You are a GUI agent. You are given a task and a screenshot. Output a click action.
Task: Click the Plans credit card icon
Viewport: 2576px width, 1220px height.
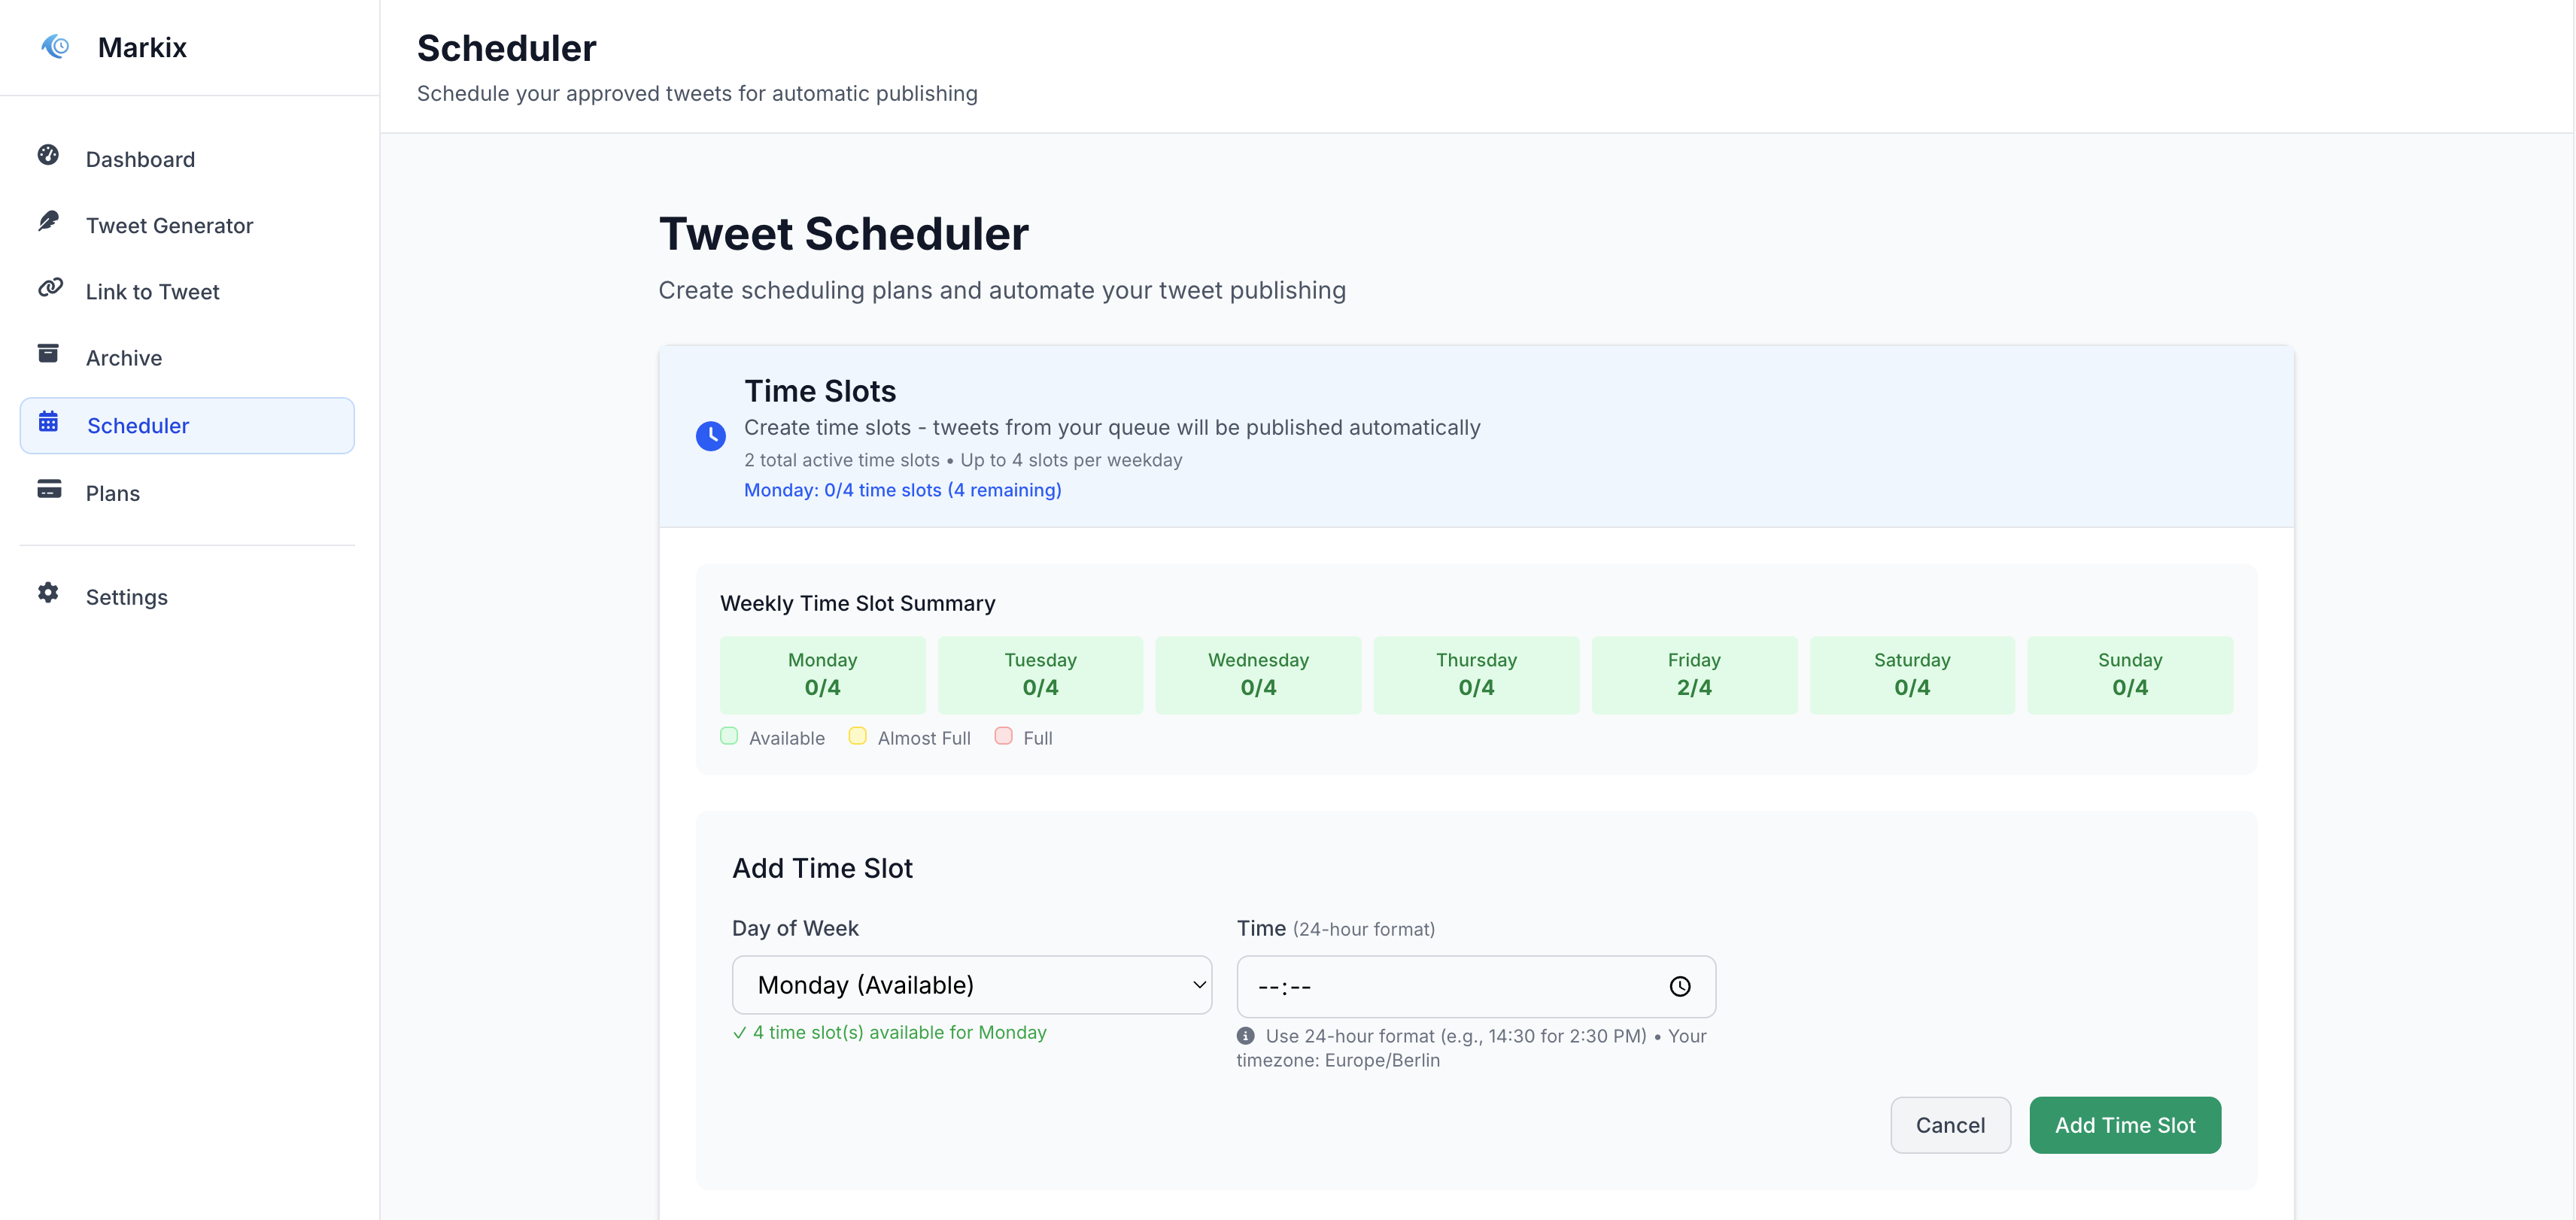click(49, 489)
